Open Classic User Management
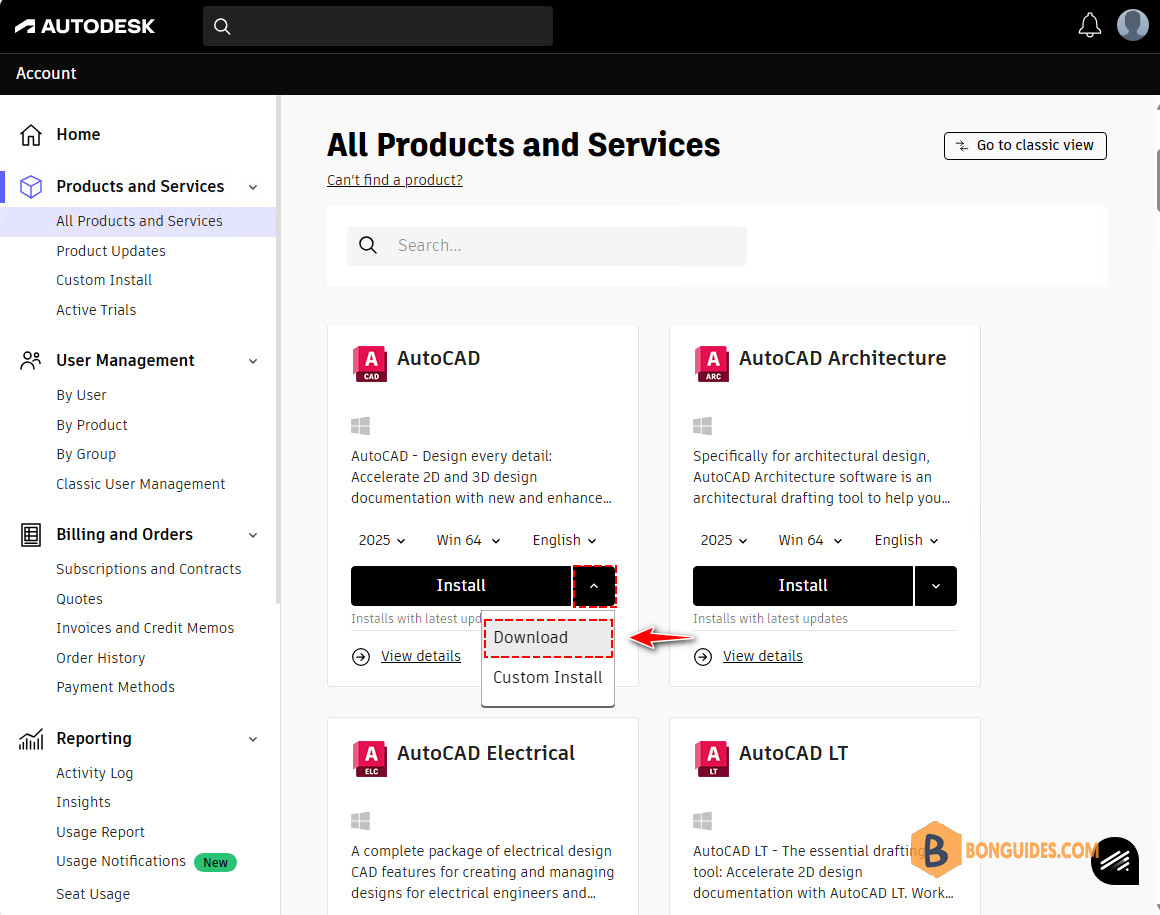1160x915 pixels. tap(141, 484)
